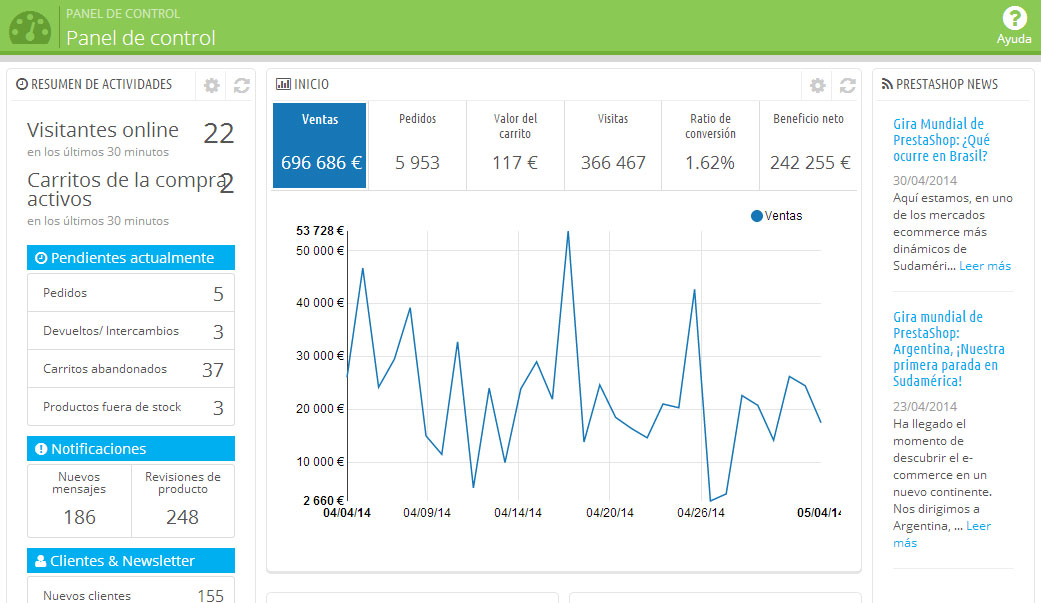
Task: Click the Panel de control page title
Action: click(x=141, y=38)
